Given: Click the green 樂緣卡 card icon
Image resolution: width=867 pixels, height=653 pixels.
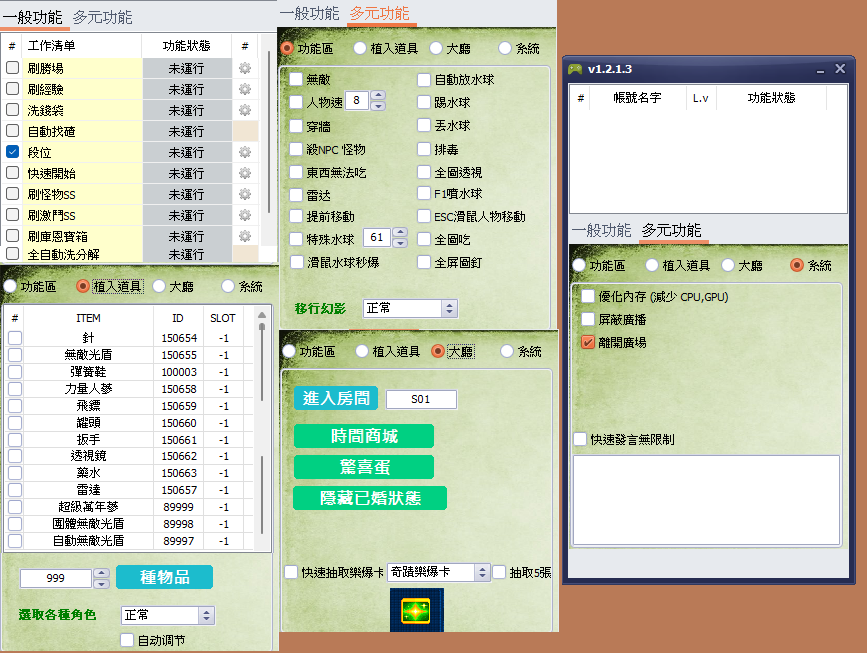Looking at the screenshot, I should [x=416, y=609].
